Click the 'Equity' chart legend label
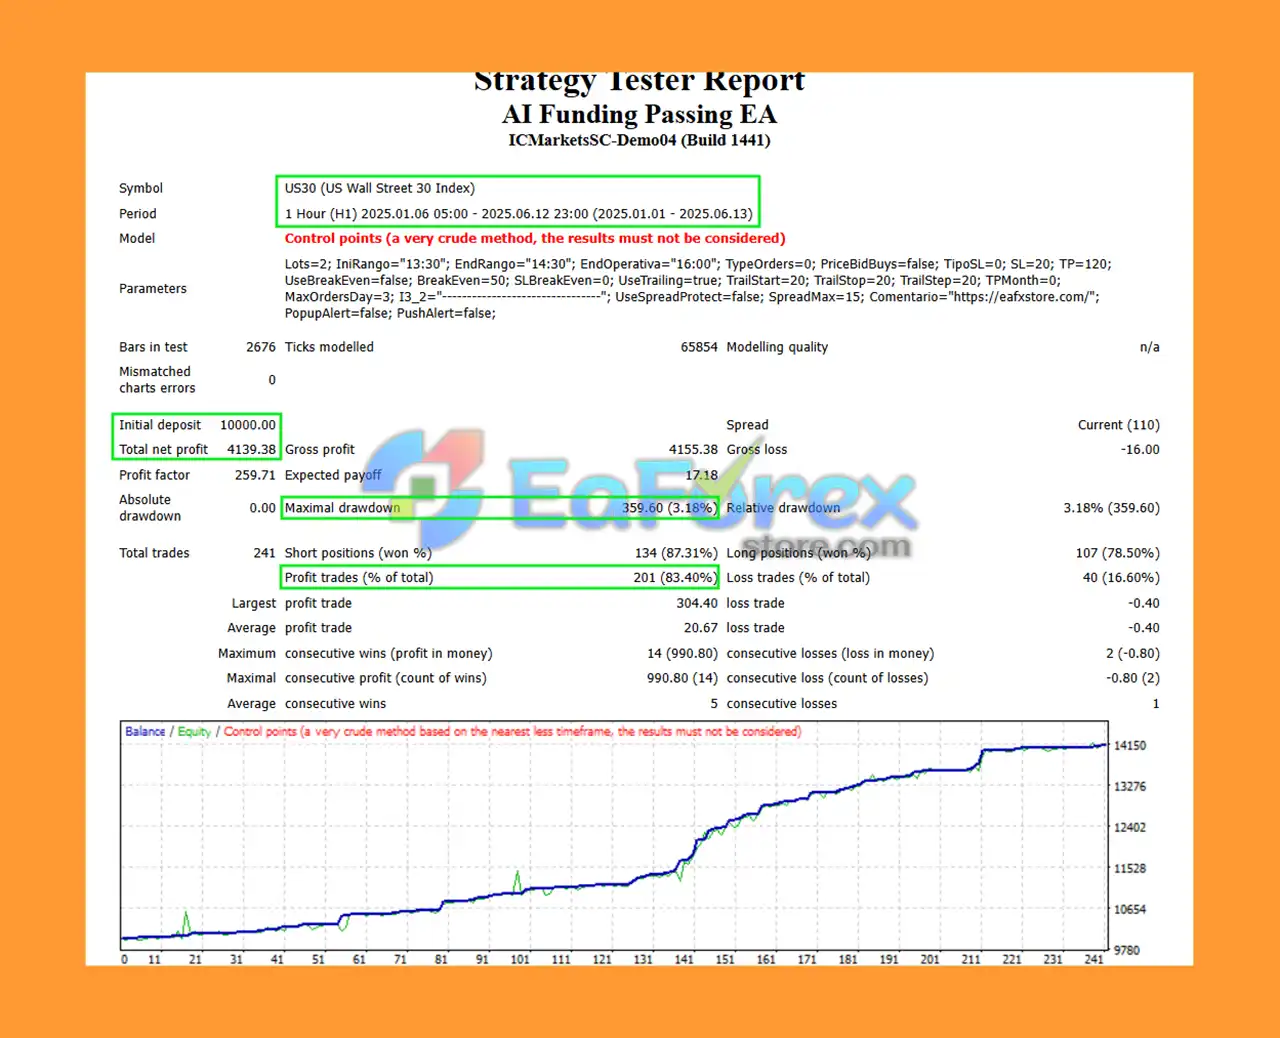 coord(194,731)
